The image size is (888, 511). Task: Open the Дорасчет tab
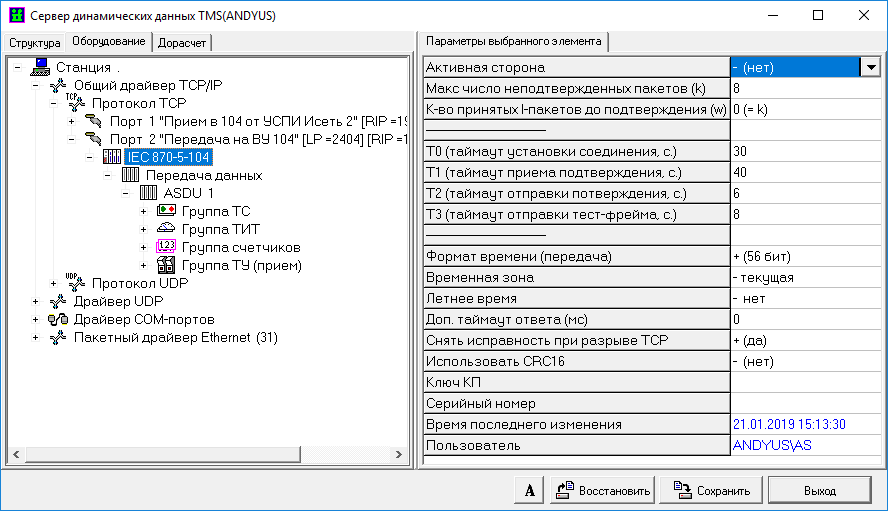point(182,43)
